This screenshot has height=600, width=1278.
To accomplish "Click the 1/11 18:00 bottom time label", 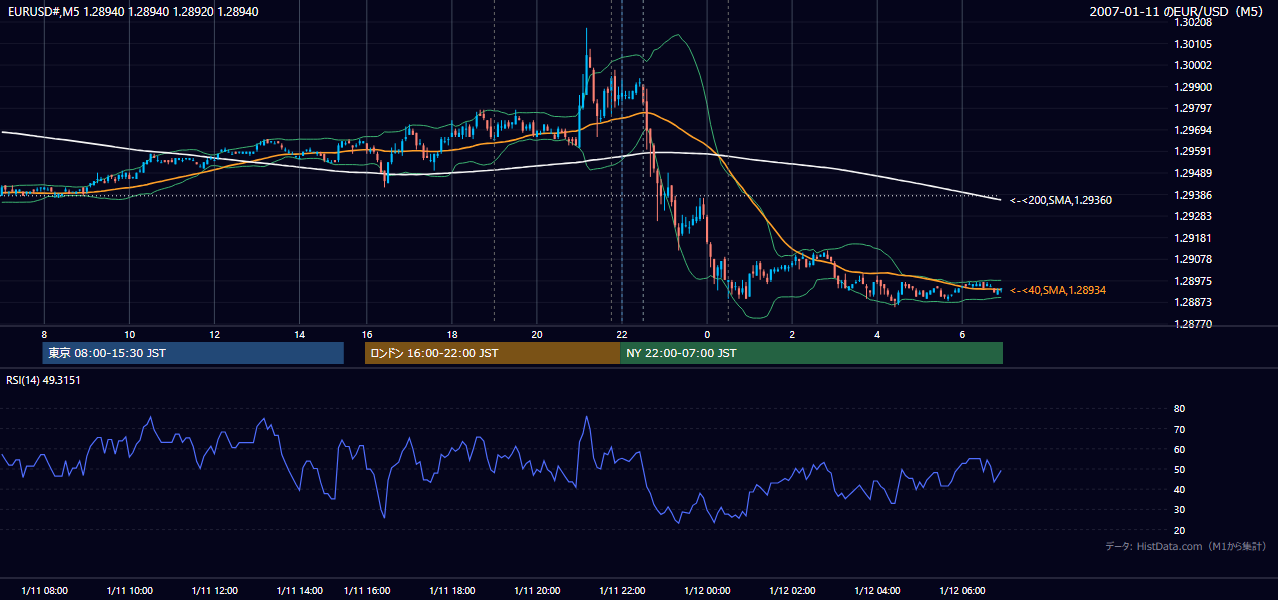I will click(x=452, y=590).
